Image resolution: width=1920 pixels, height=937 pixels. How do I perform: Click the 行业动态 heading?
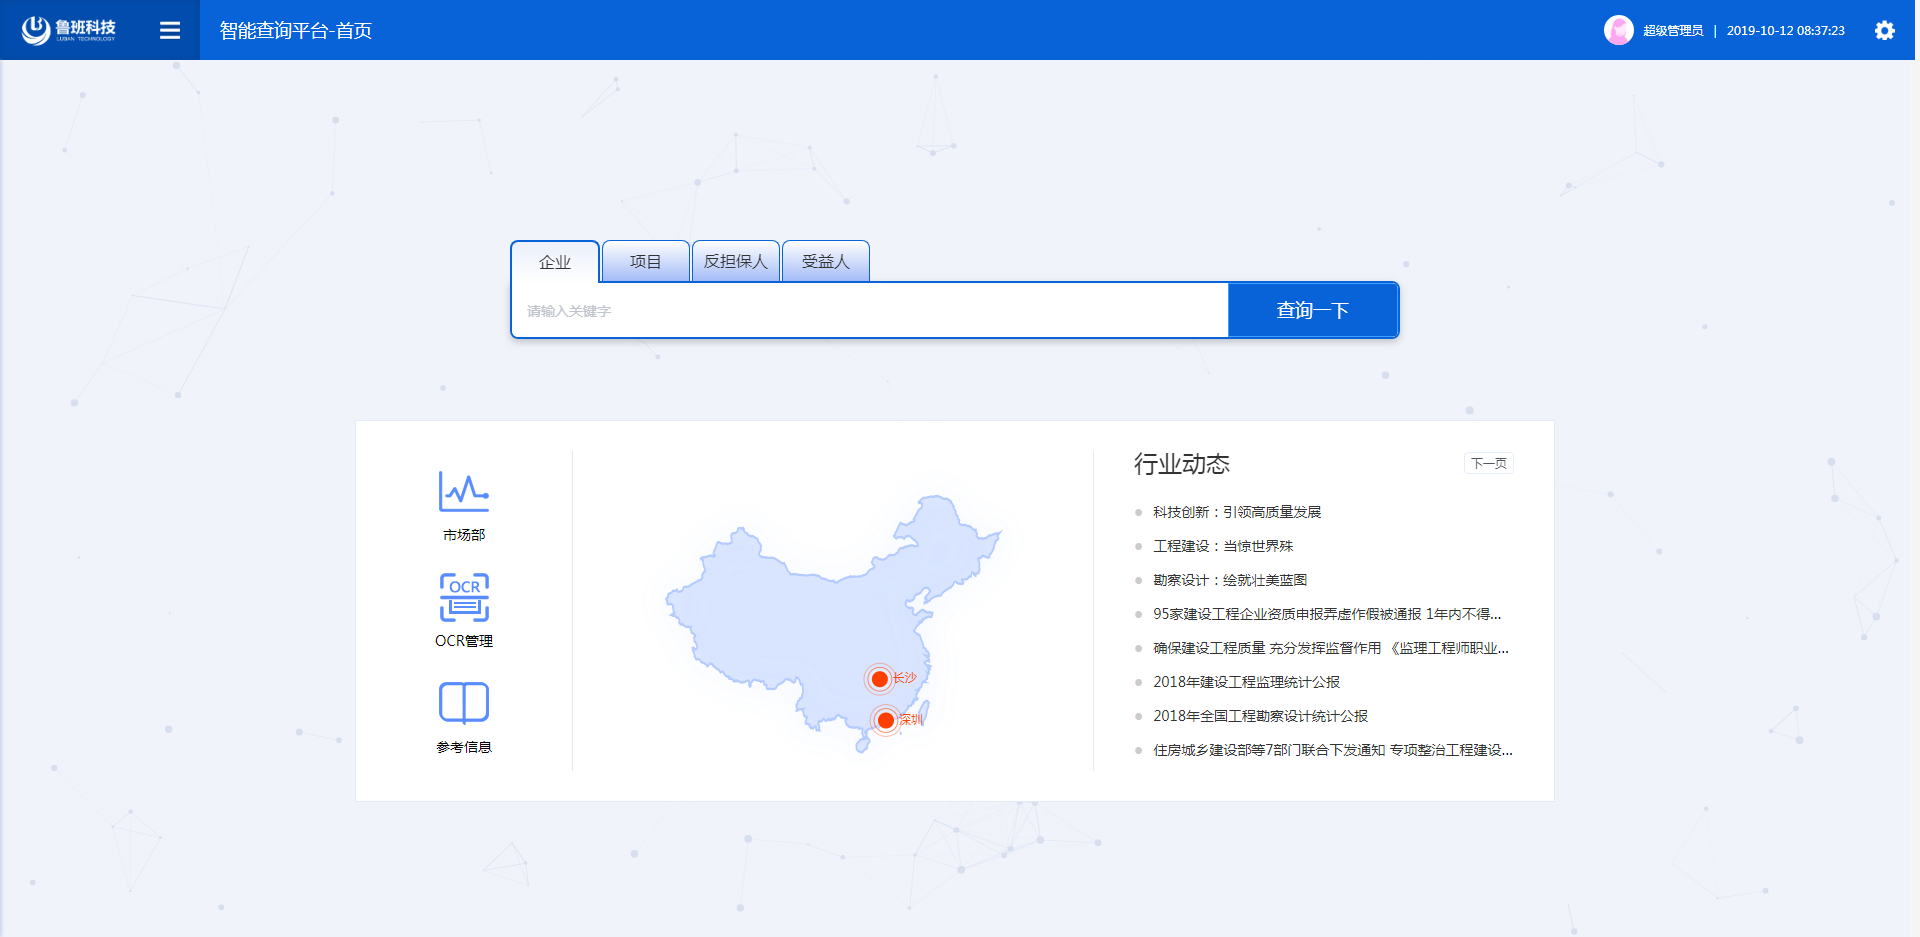[x=1182, y=464]
